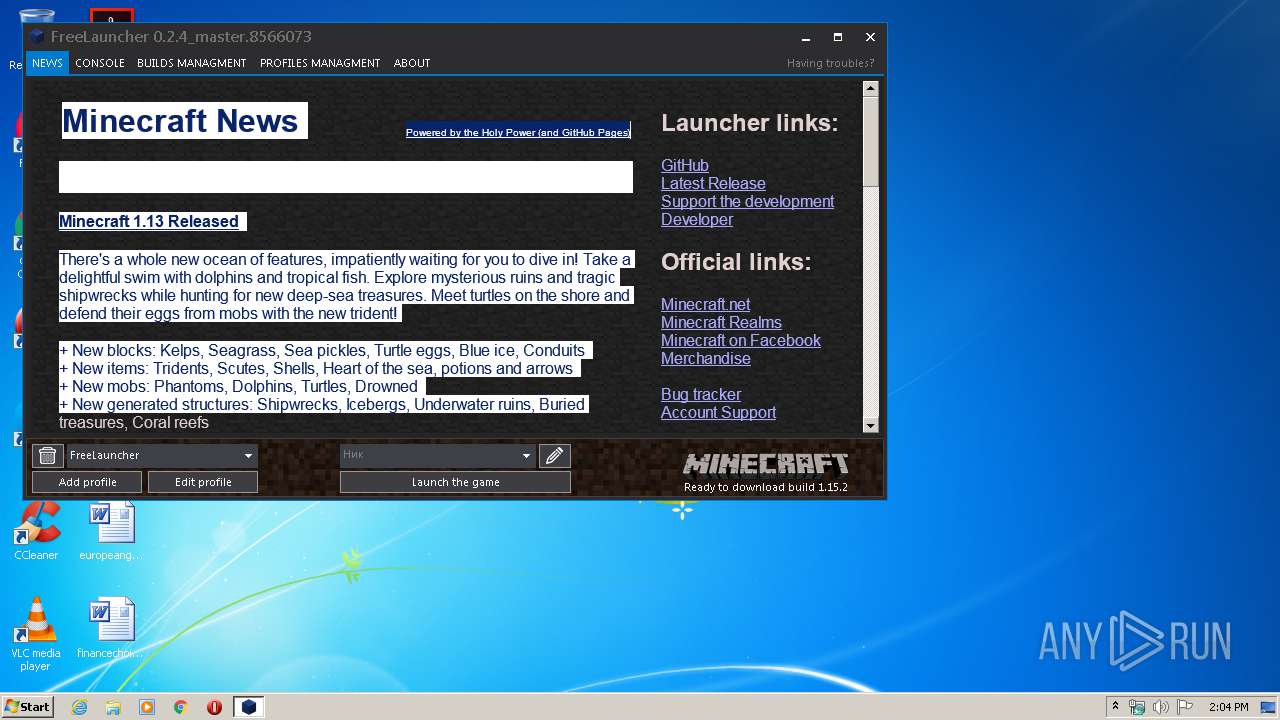Click the Edit profile button
The height and width of the screenshot is (720, 1280).
pyautogui.click(x=203, y=482)
